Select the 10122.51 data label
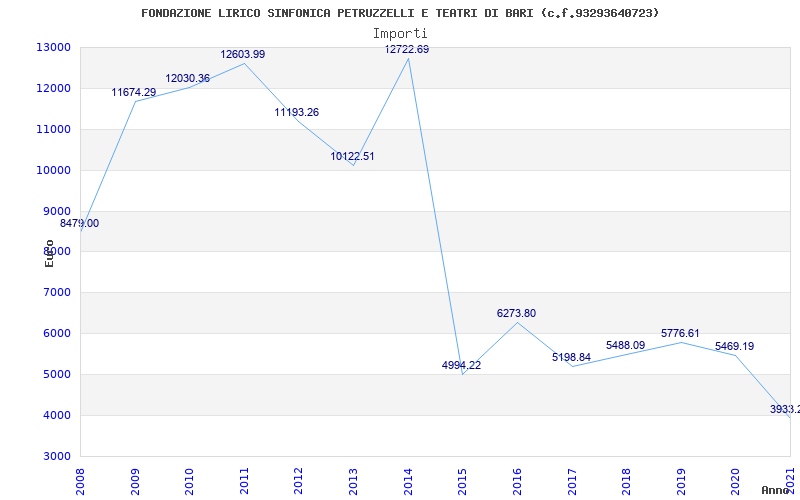Screen dimensions: 800x500 click(352, 156)
